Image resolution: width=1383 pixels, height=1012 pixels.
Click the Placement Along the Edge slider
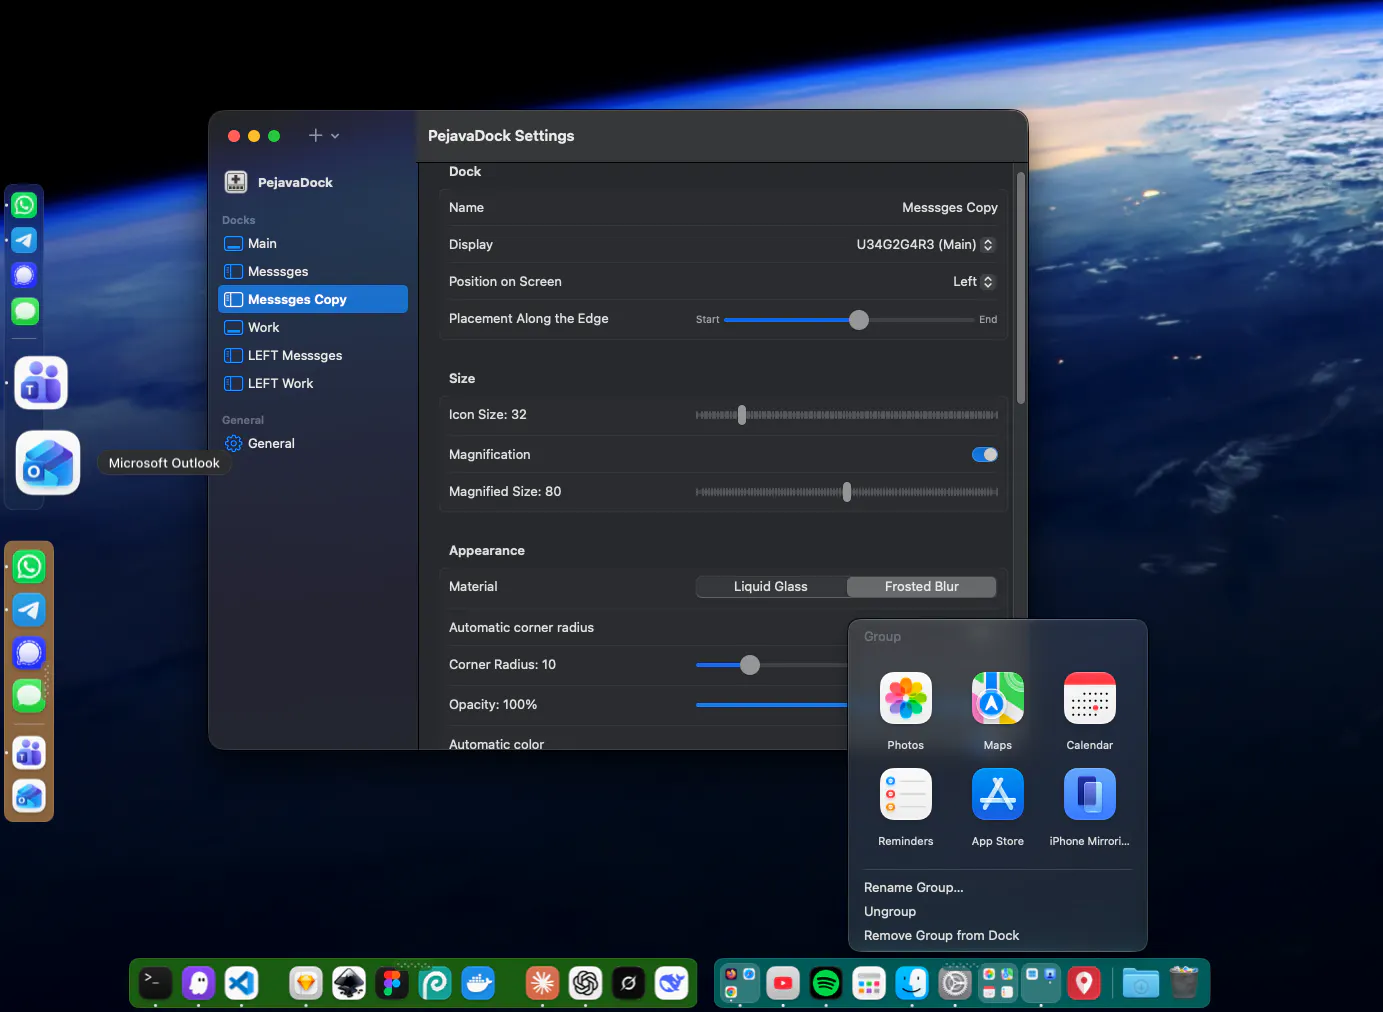849,320
